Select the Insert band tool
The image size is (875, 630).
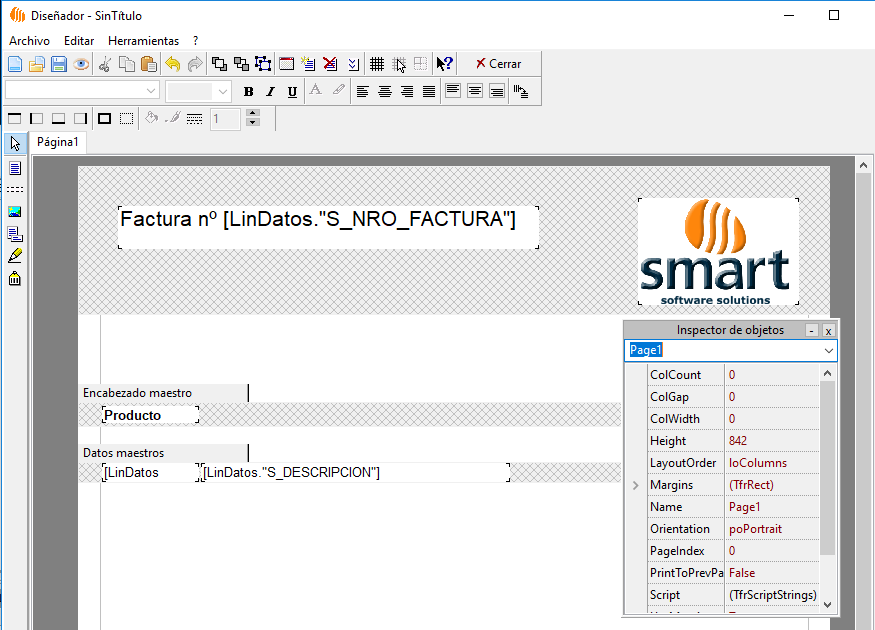click(14, 190)
